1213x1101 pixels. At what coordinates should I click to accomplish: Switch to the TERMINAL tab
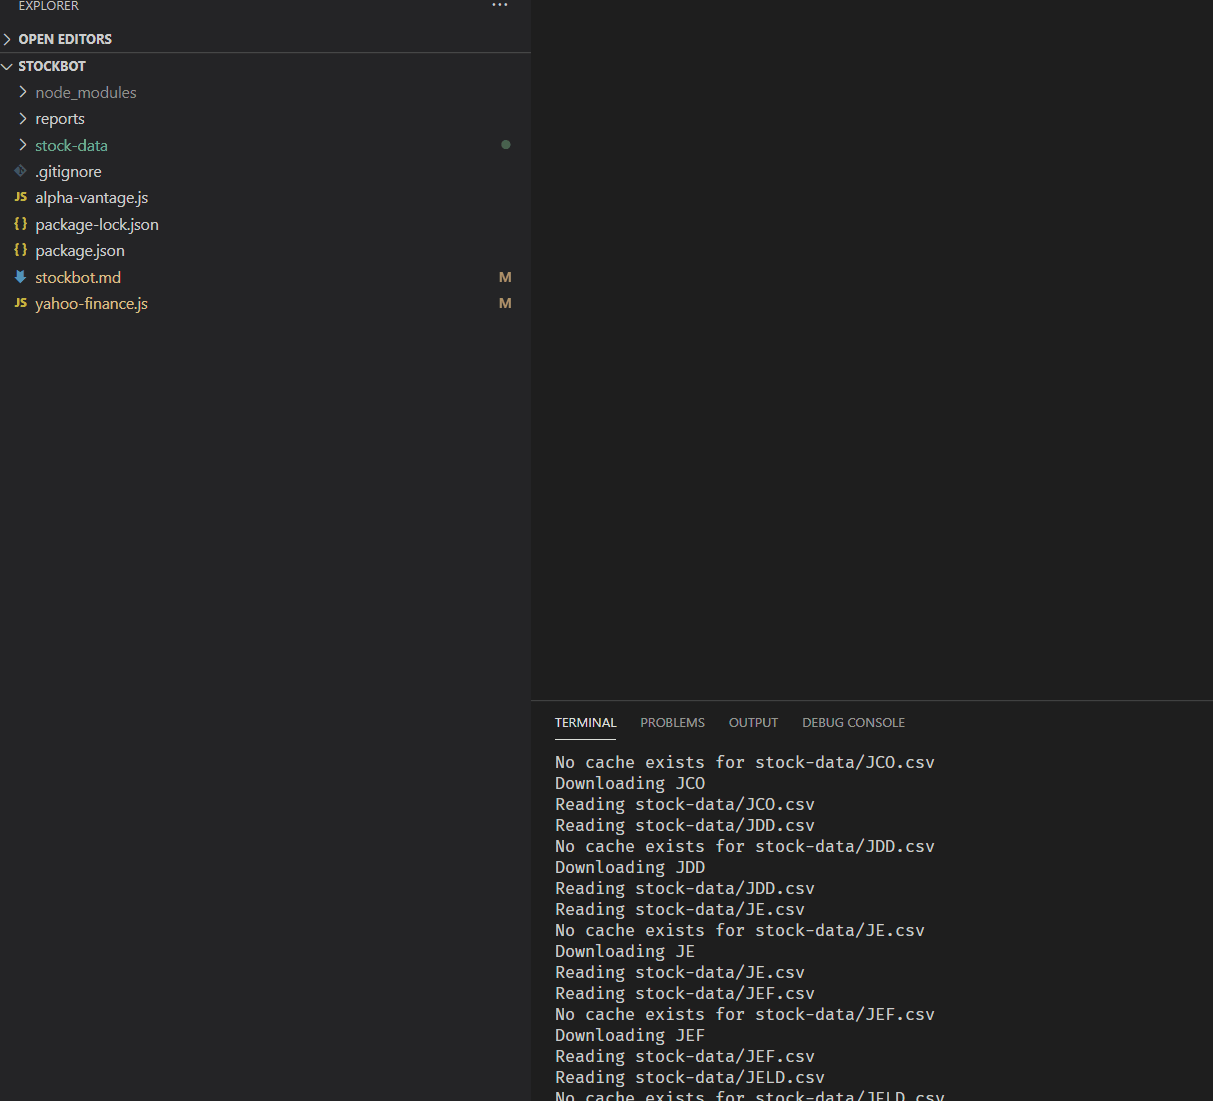click(x=585, y=722)
